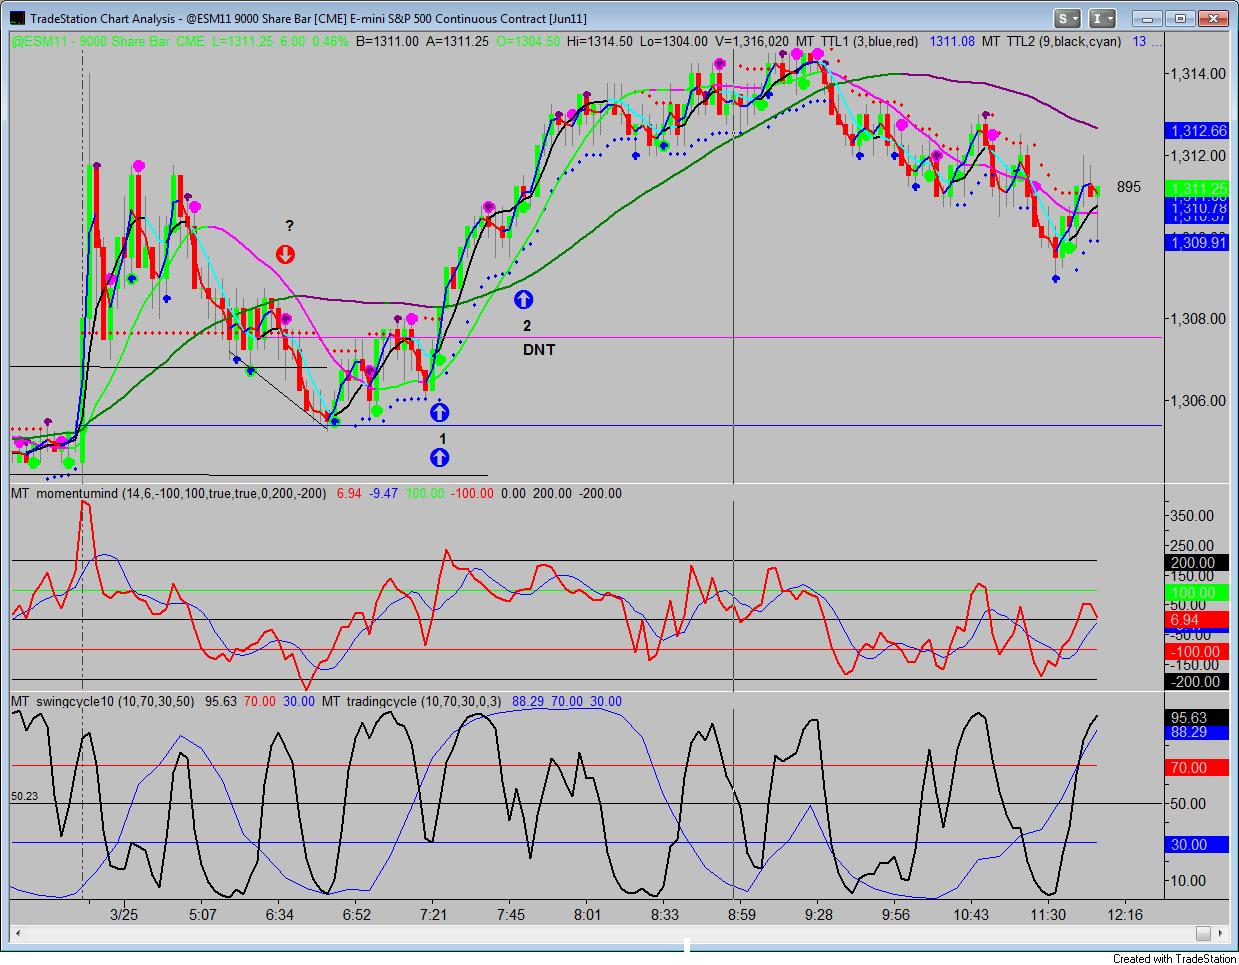Click the 12:16 time label on axis
This screenshot has width=1239, height=965.
pyautogui.click(x=1126, y=914)
